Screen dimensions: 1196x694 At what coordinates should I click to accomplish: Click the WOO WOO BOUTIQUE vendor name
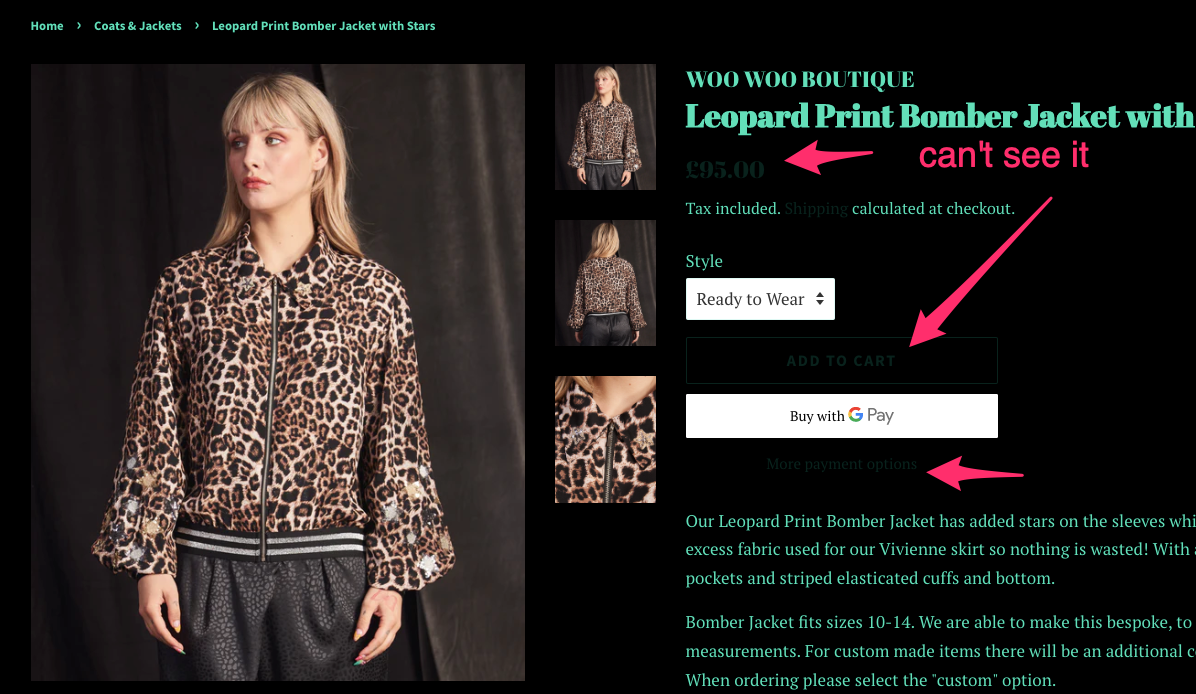[799, 79]
